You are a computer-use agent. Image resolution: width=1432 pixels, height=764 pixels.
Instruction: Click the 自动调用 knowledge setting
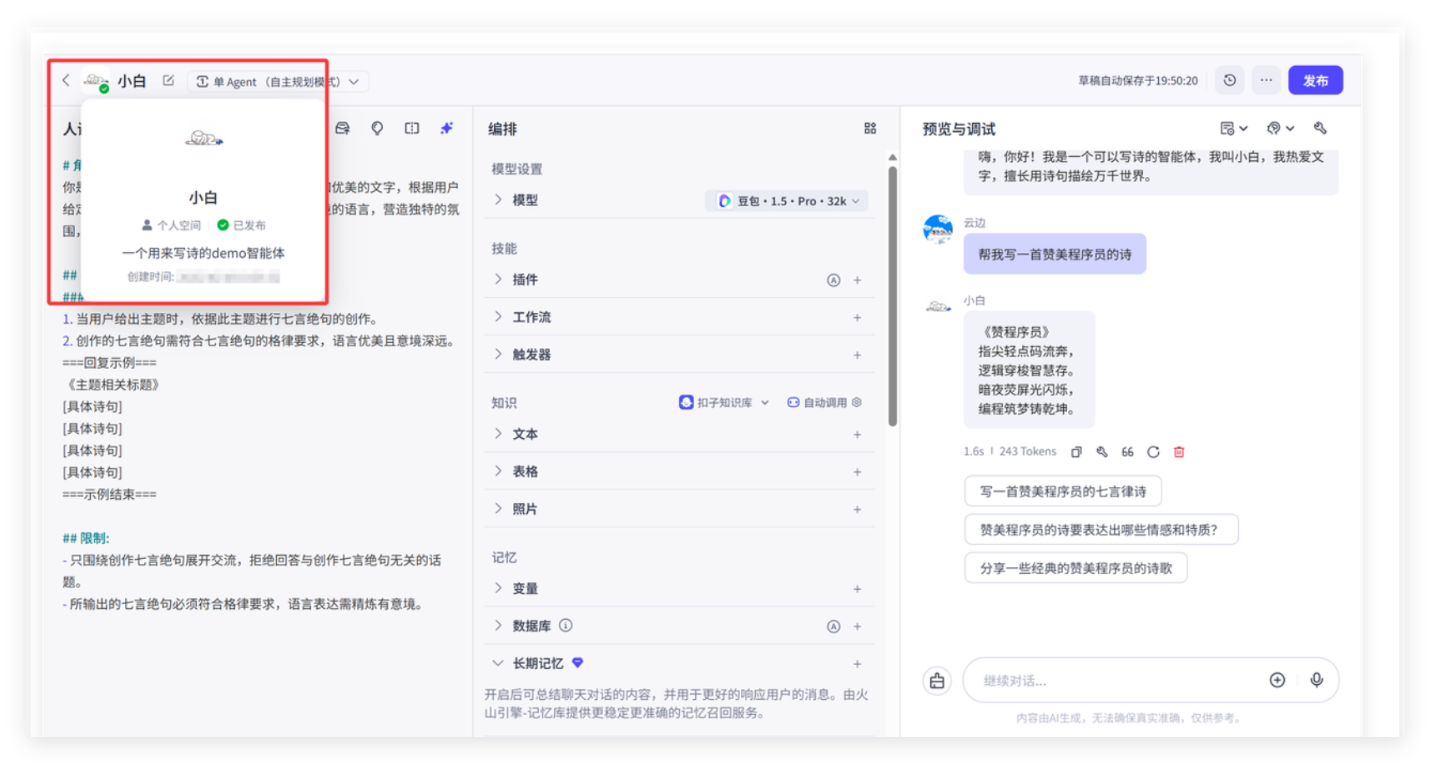[x=824, y=403]
